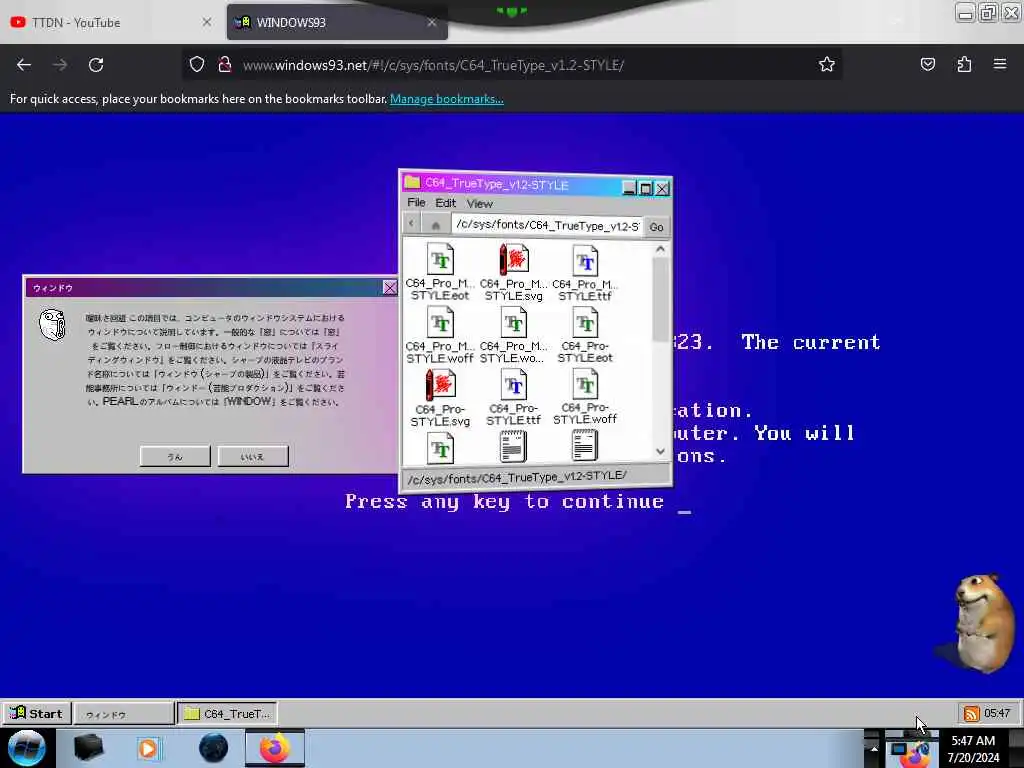Viewport: 1024px width, 768px height.
Task: Select the ウィンドウ taskbar button
Action: (124, 714)
